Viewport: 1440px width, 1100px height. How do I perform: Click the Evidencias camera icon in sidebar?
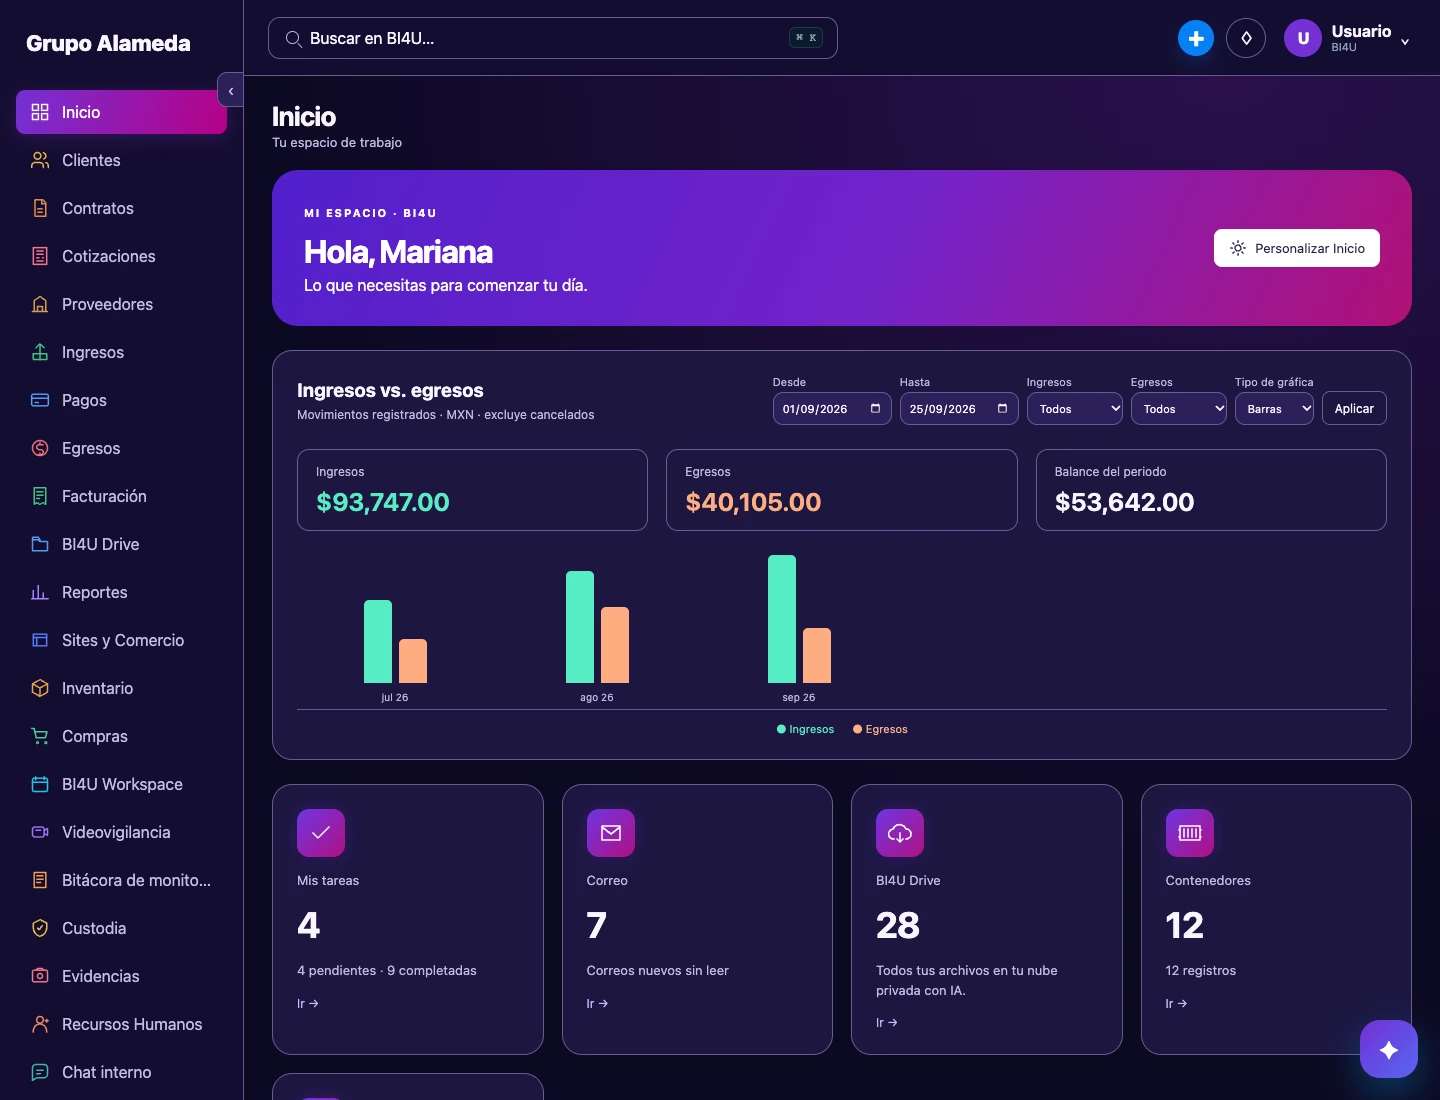(40, 976)
